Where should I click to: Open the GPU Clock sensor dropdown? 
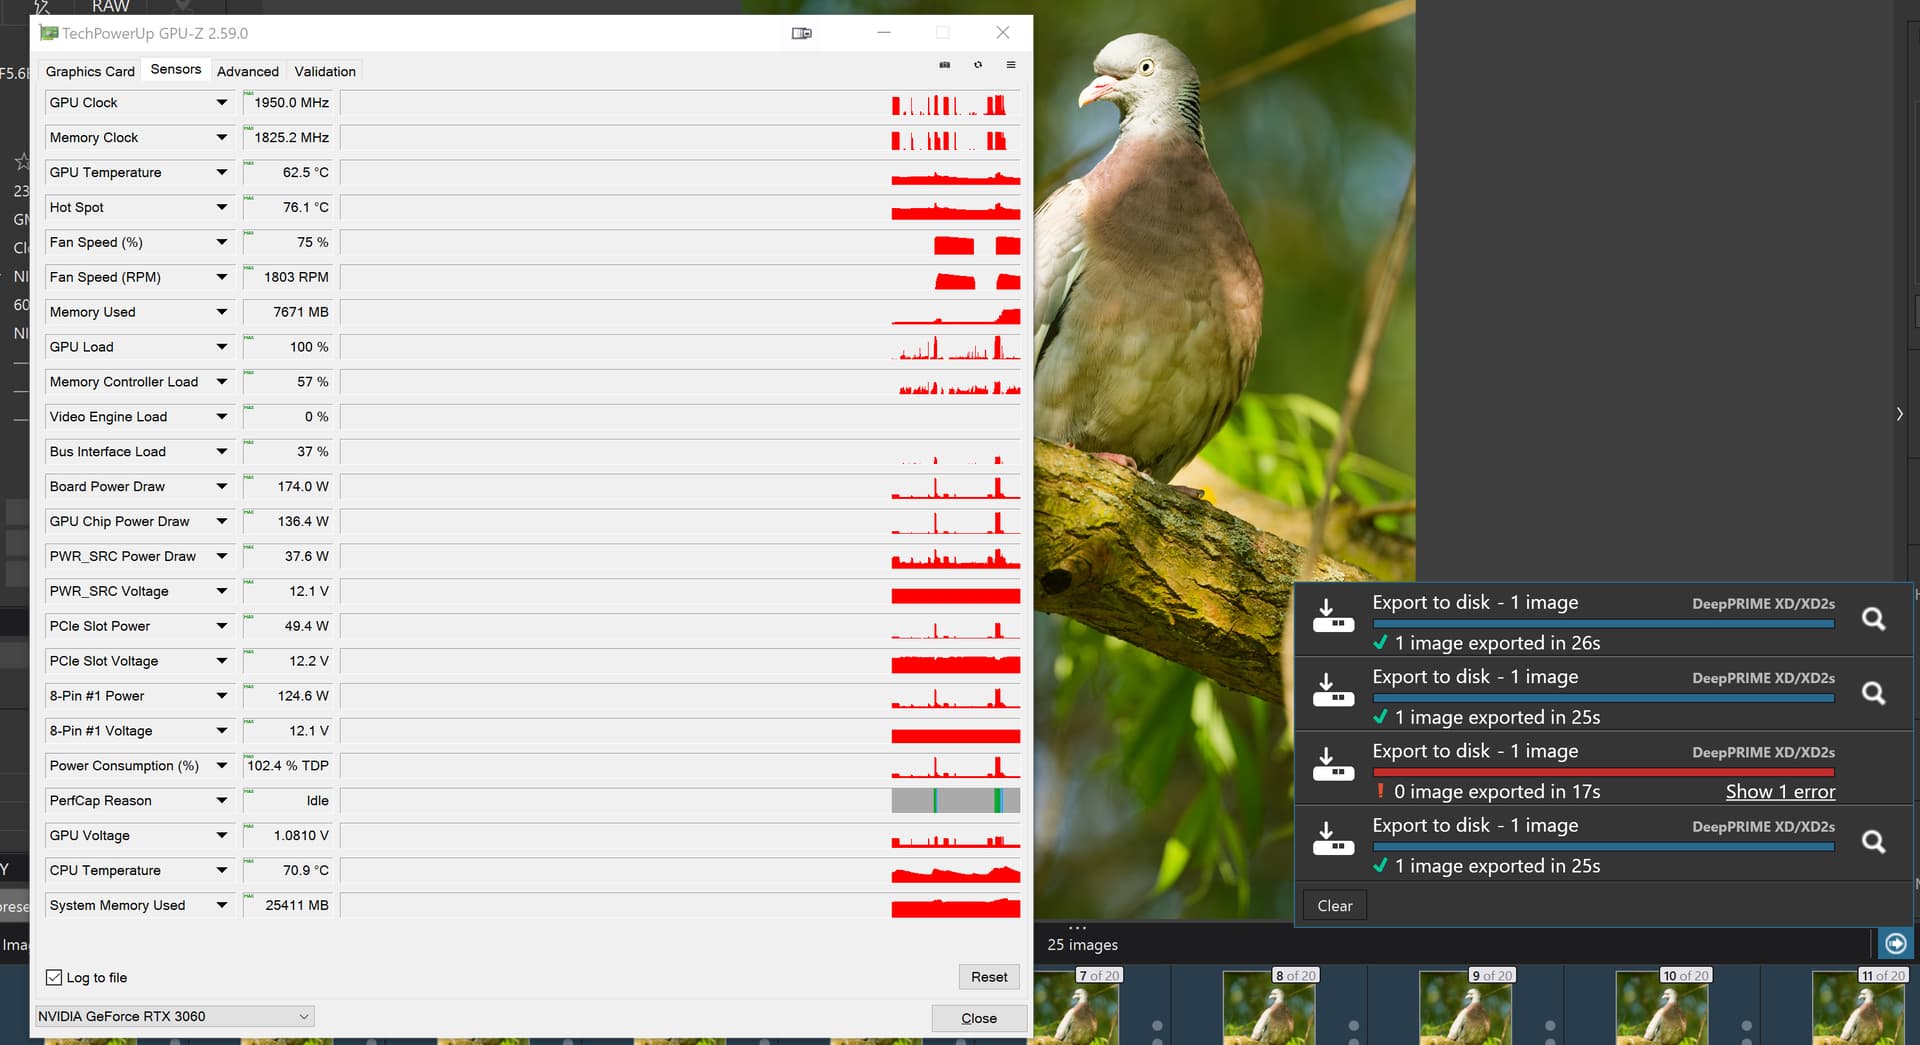(x=221, y=102)
